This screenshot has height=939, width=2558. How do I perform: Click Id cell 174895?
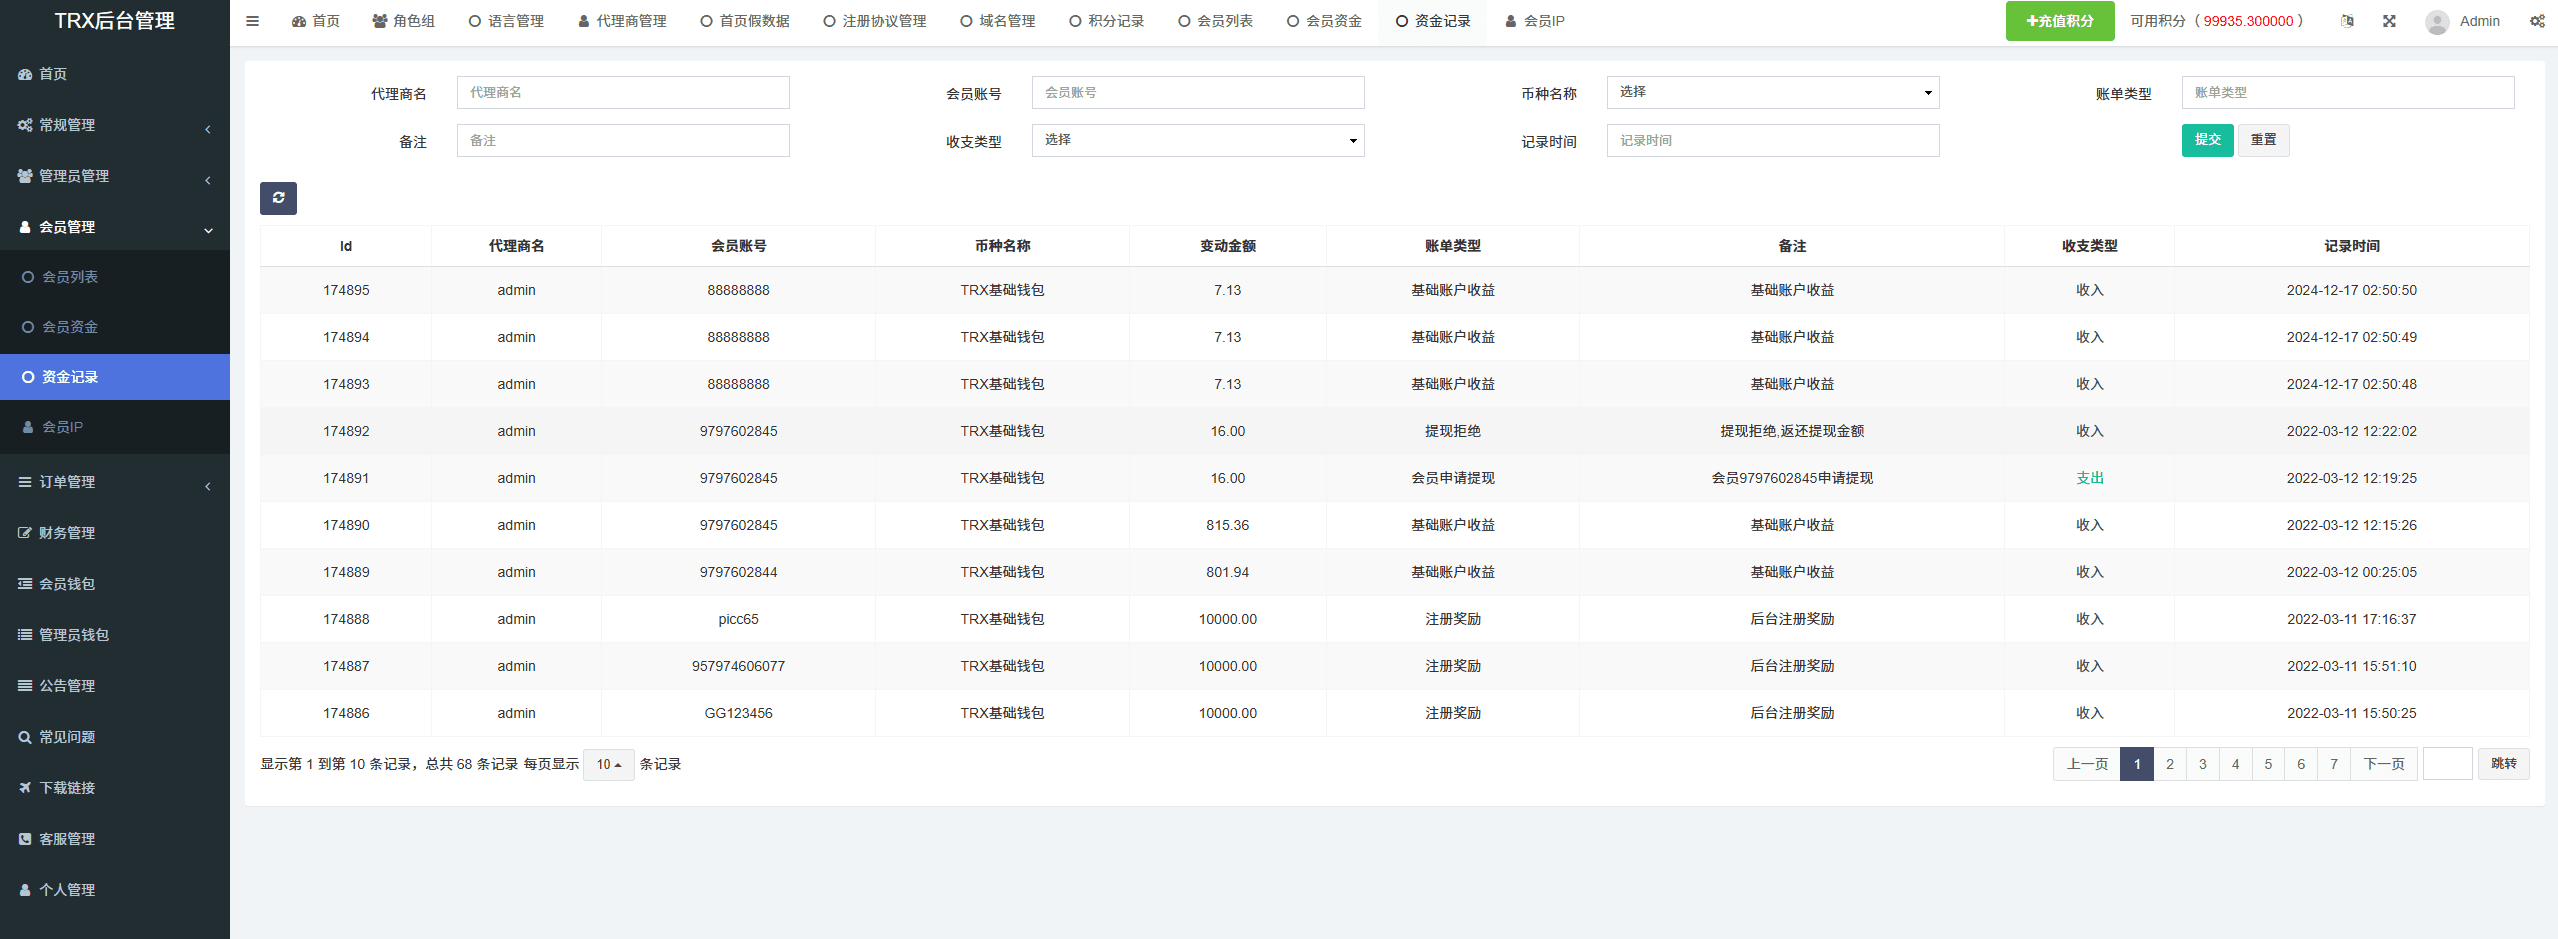pos(346,290)
